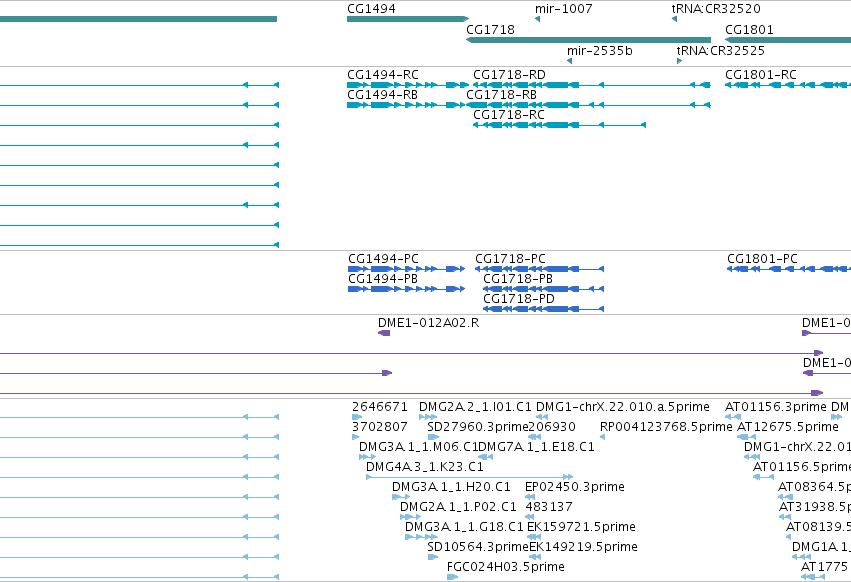Image resolution: width=851 pixels, height=582 pixels.
Task: Click the 2646671 EST marker
Action: tap(357, 417)
